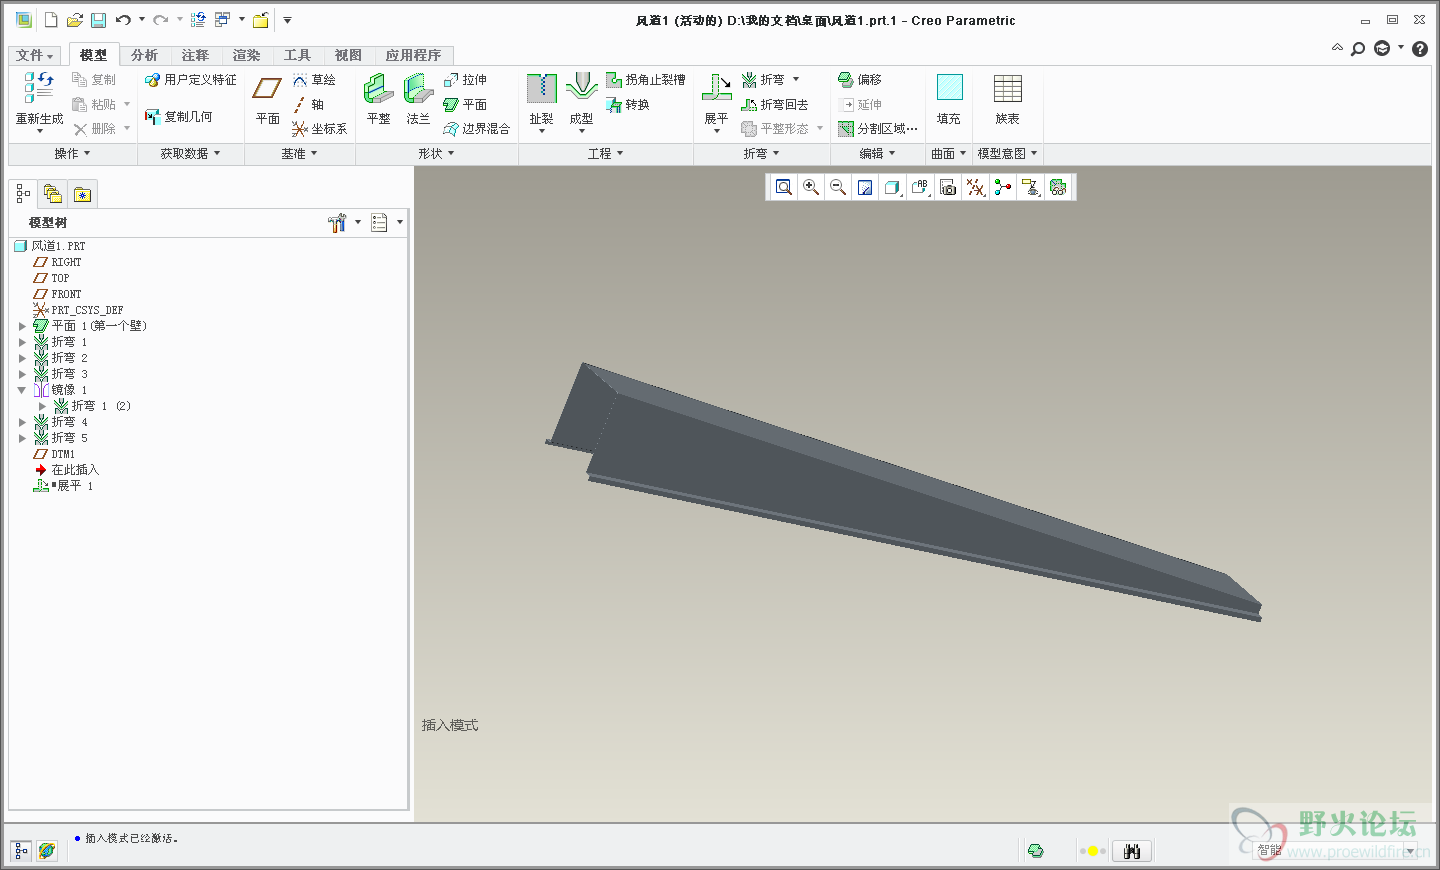Screen dimensions: 1440x870
Task: Expand 平面 1 (第一个壁) tree node
Action: point(22,326)
